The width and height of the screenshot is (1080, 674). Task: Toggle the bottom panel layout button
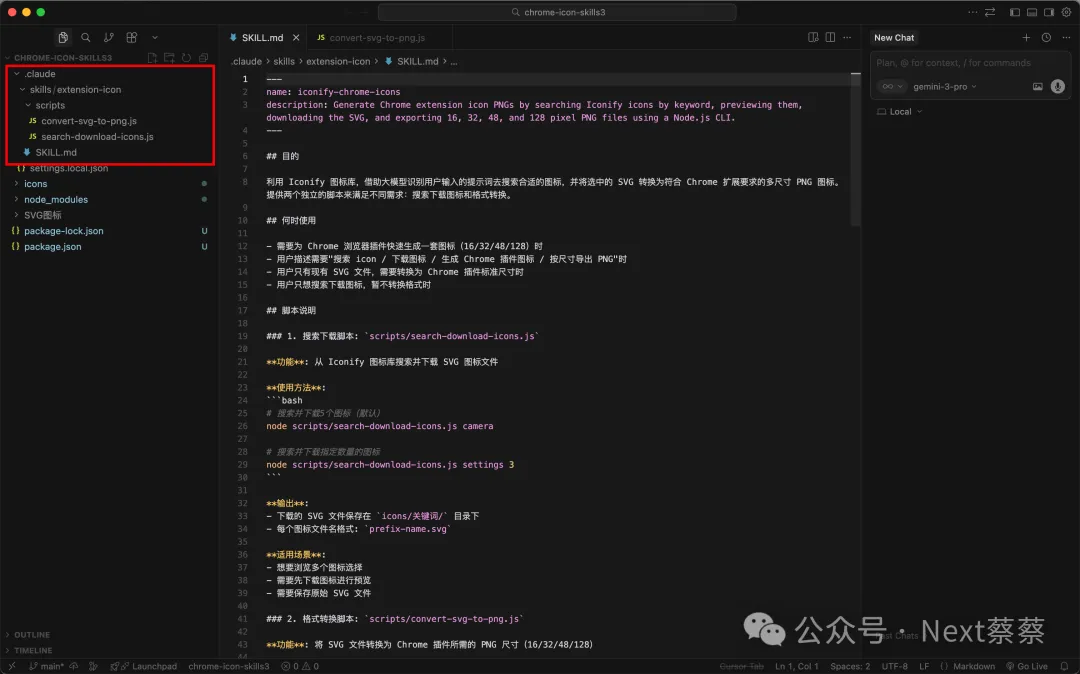click(x=1032, y=12)
